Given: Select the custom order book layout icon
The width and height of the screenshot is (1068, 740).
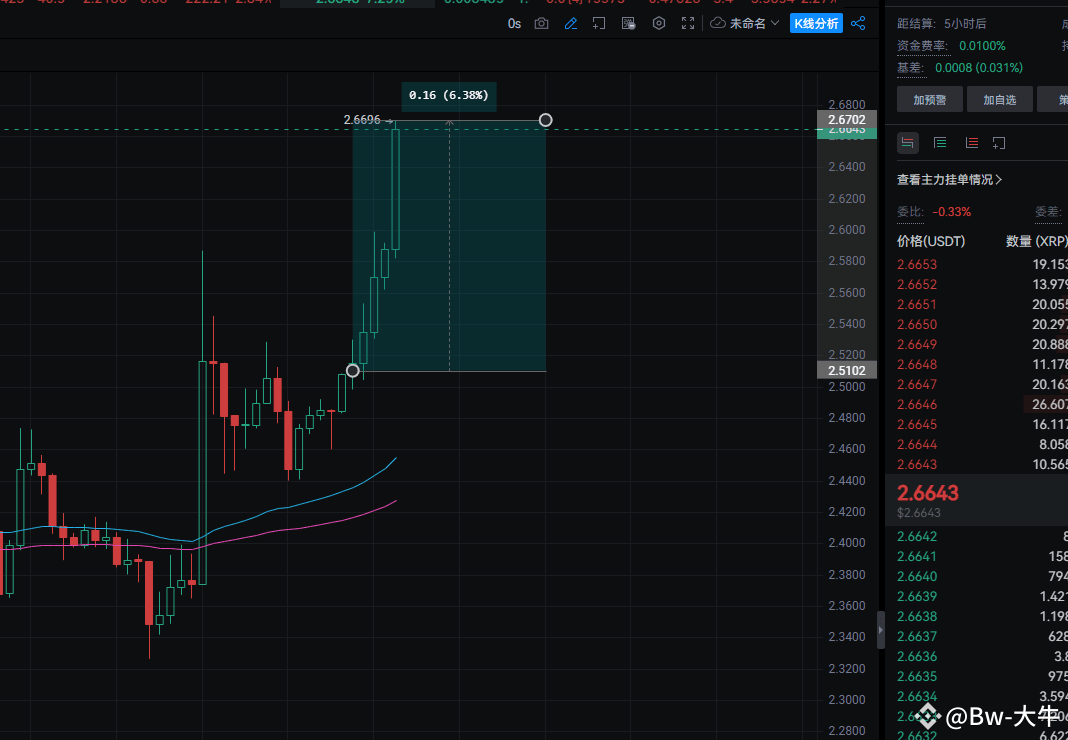Looking at the screenshot, I should (x=998, y=142).
